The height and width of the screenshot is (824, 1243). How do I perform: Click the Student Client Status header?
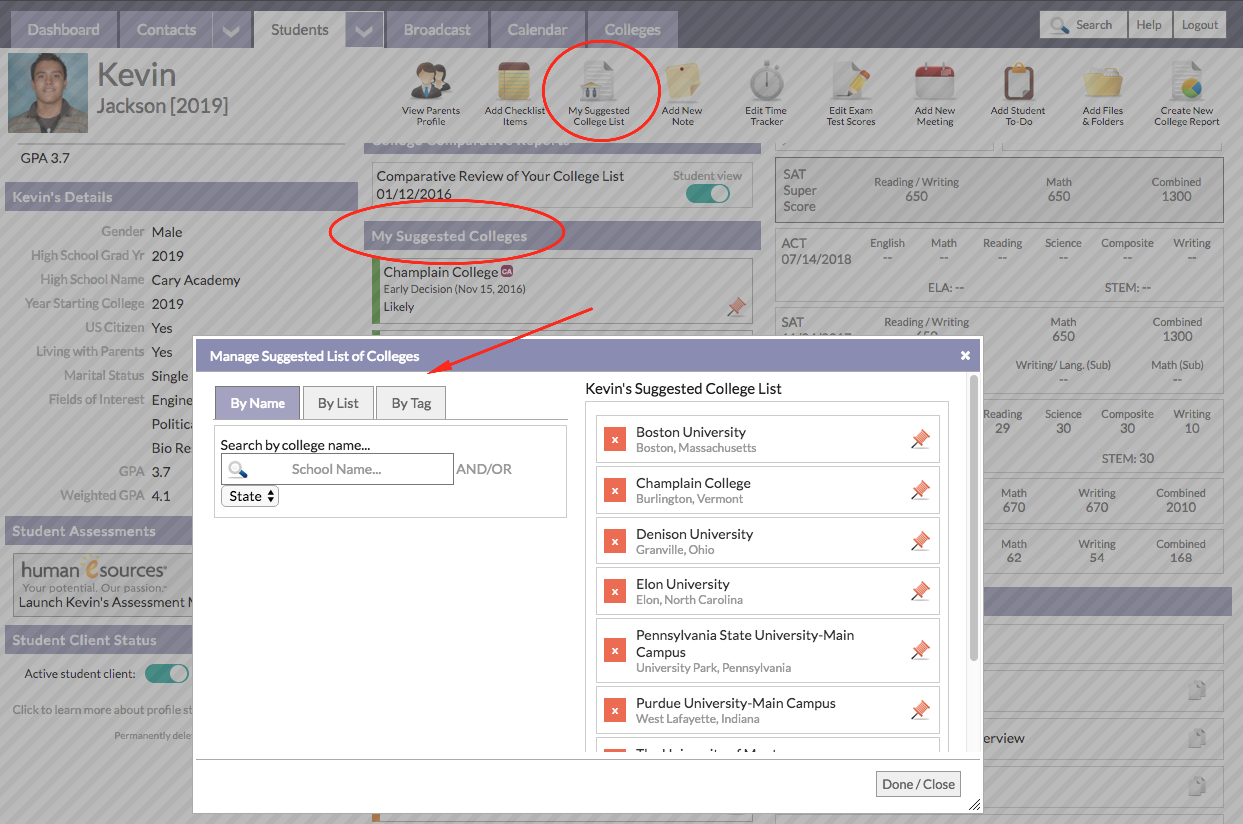click(99, 640)
